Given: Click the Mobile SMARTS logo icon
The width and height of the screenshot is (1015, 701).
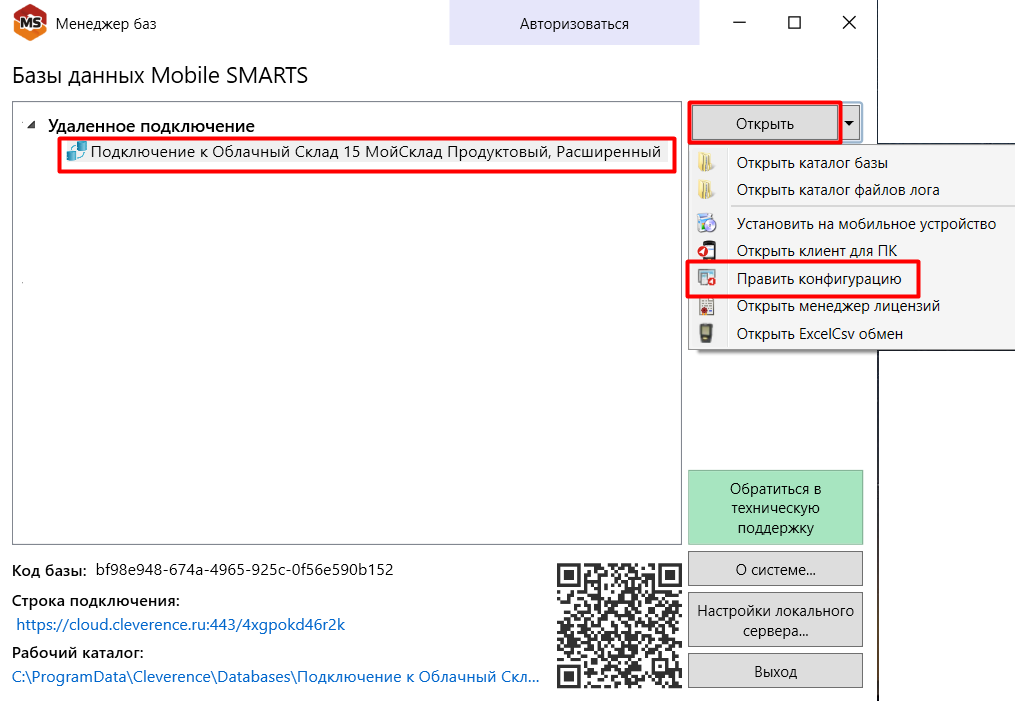Looking at the screenshot, I should coord(30,23).
